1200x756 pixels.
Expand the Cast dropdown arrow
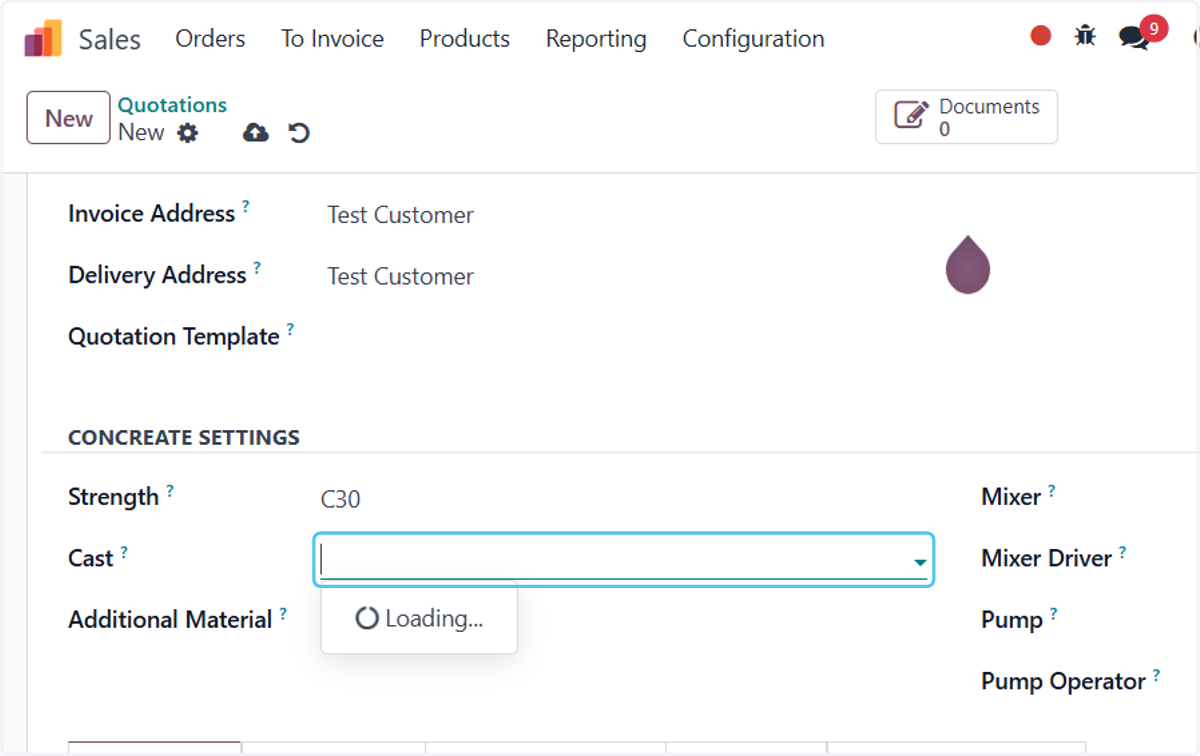point(919,563)
